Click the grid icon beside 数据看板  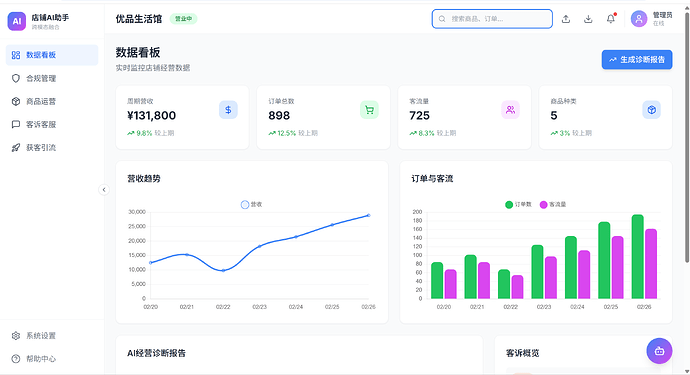16,55
